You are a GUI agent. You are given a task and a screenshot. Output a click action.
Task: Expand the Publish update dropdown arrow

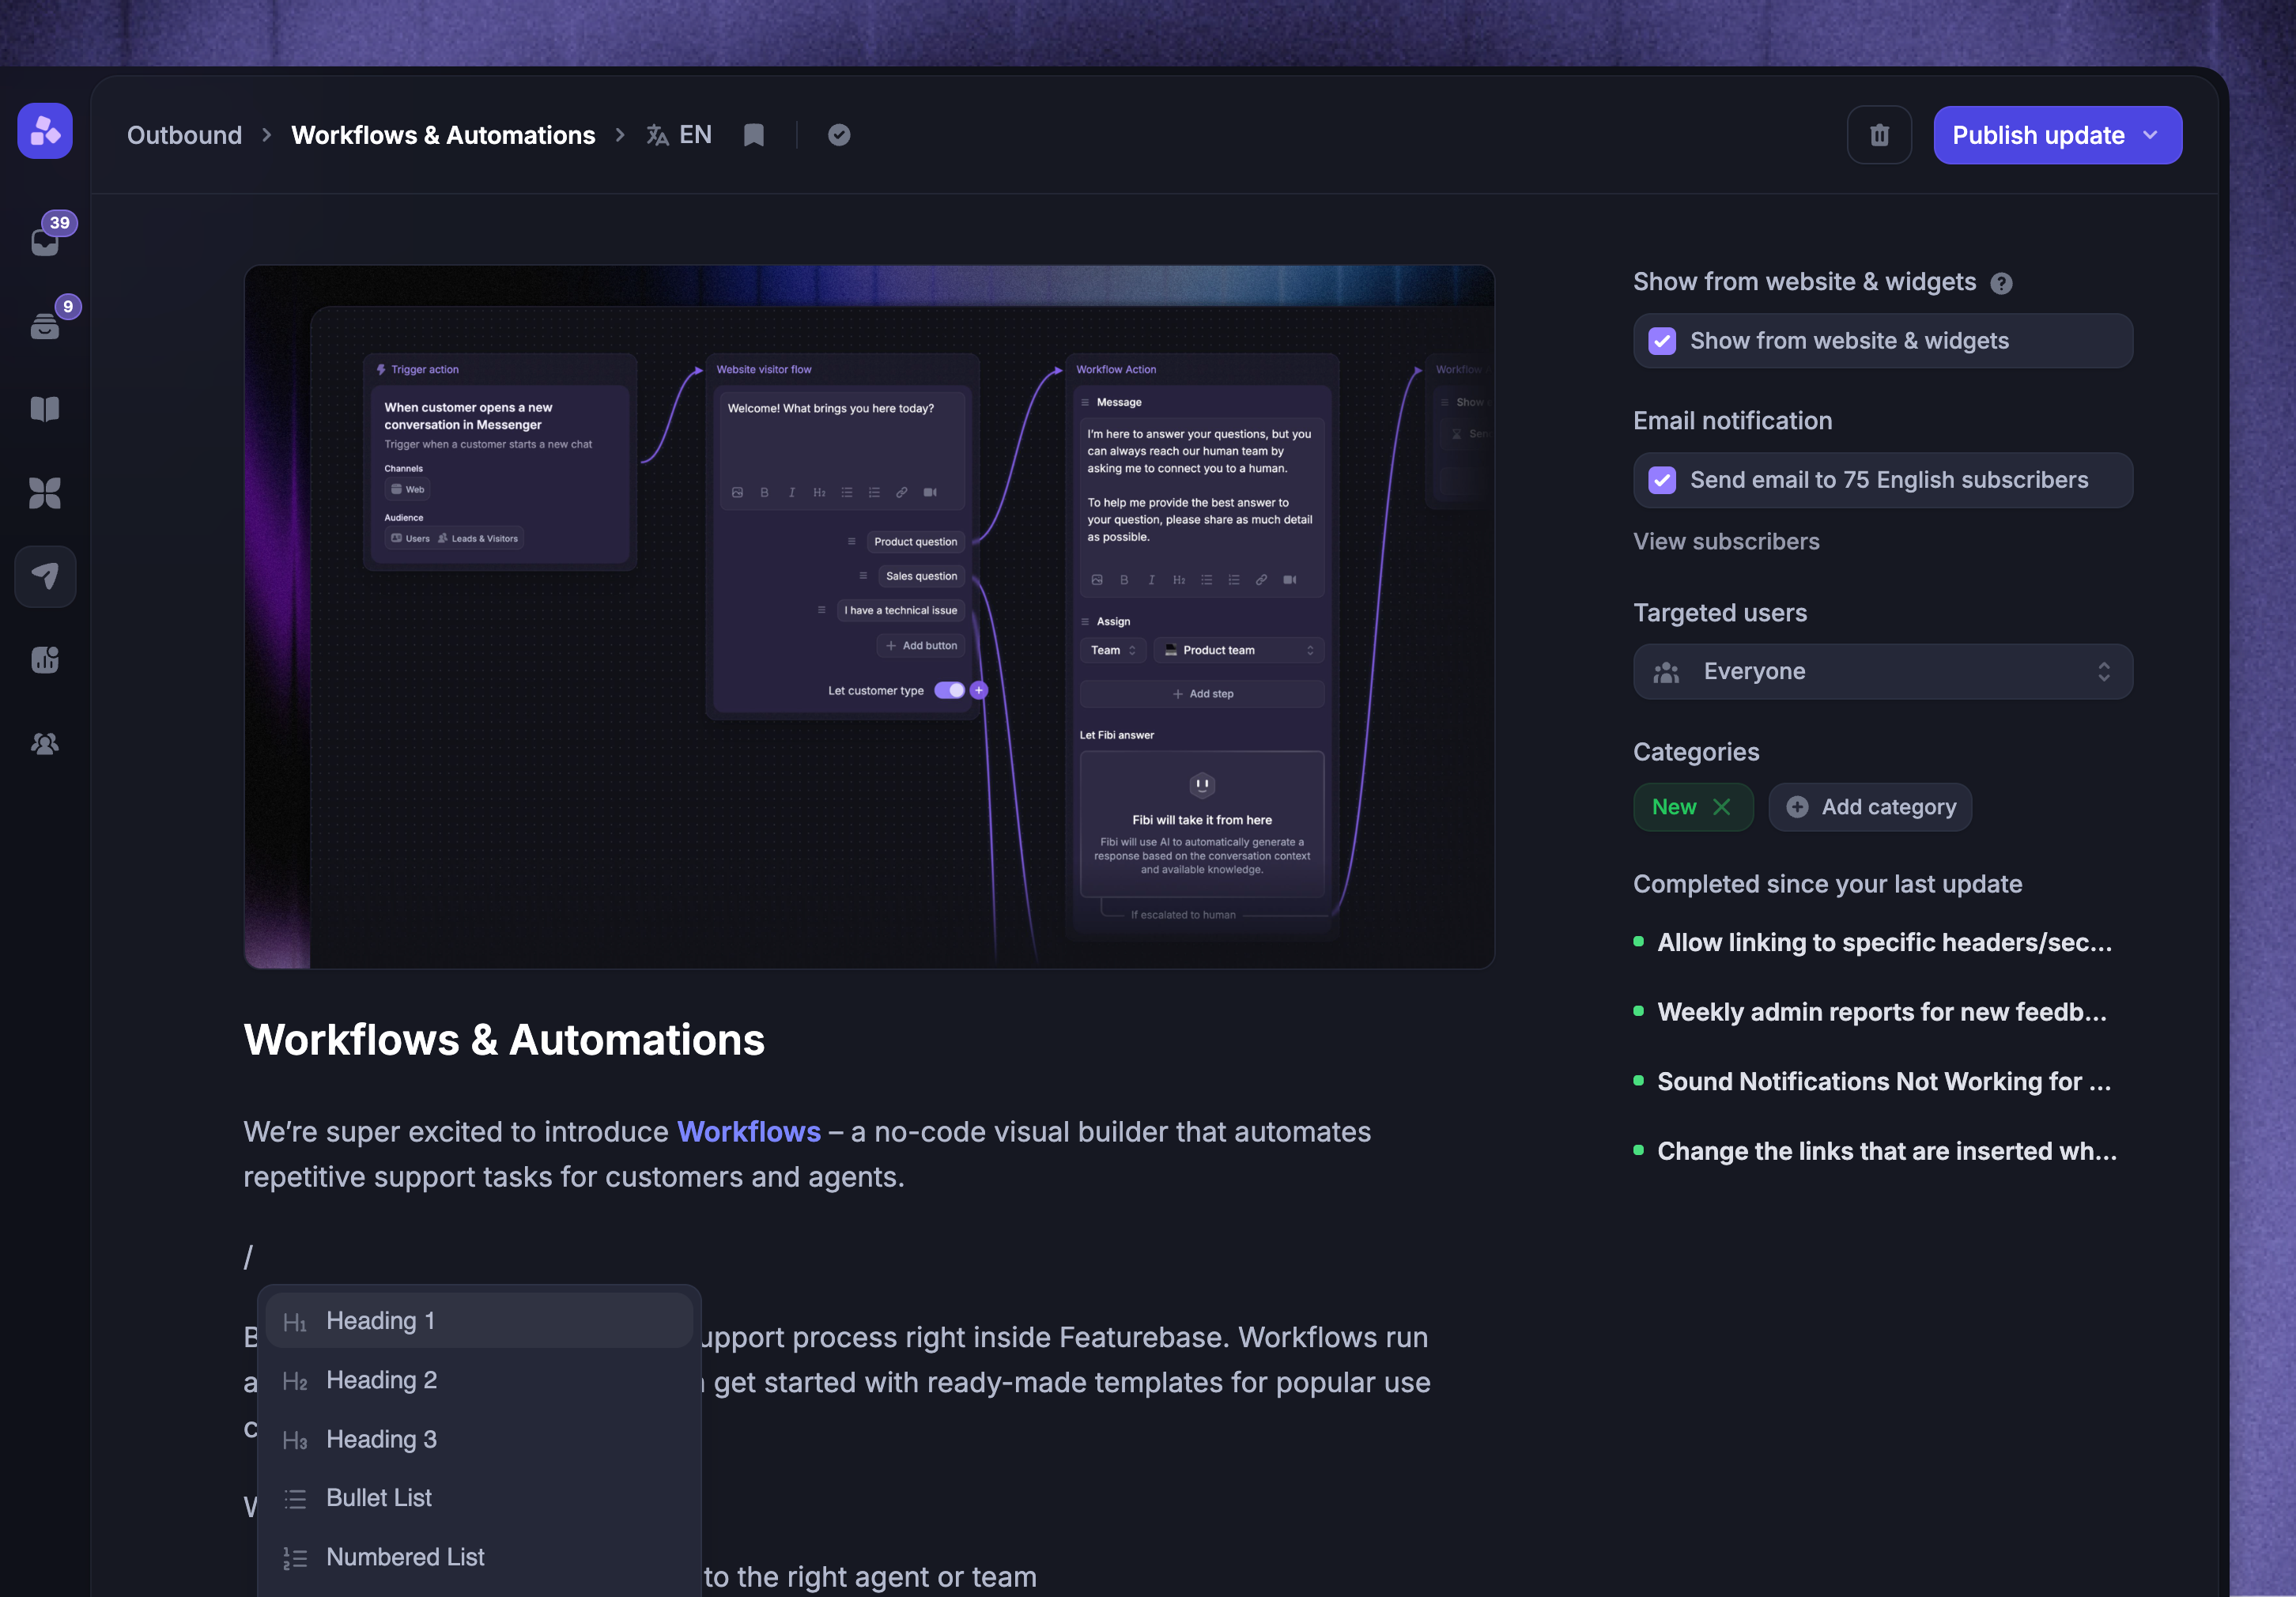point(2151,135)
